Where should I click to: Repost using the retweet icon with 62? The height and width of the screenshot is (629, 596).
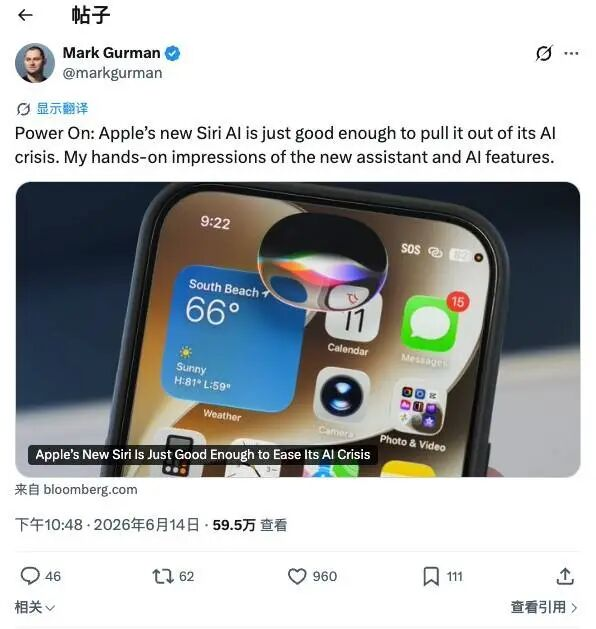pos(163,576)
